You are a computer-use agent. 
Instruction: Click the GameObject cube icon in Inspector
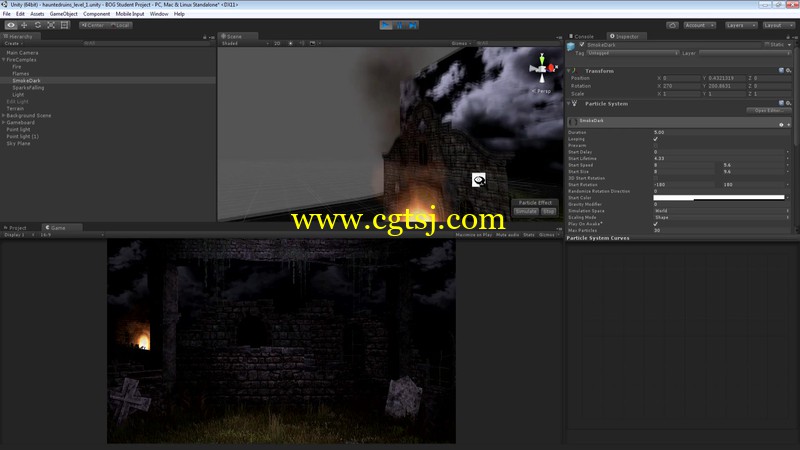(571, 46)
